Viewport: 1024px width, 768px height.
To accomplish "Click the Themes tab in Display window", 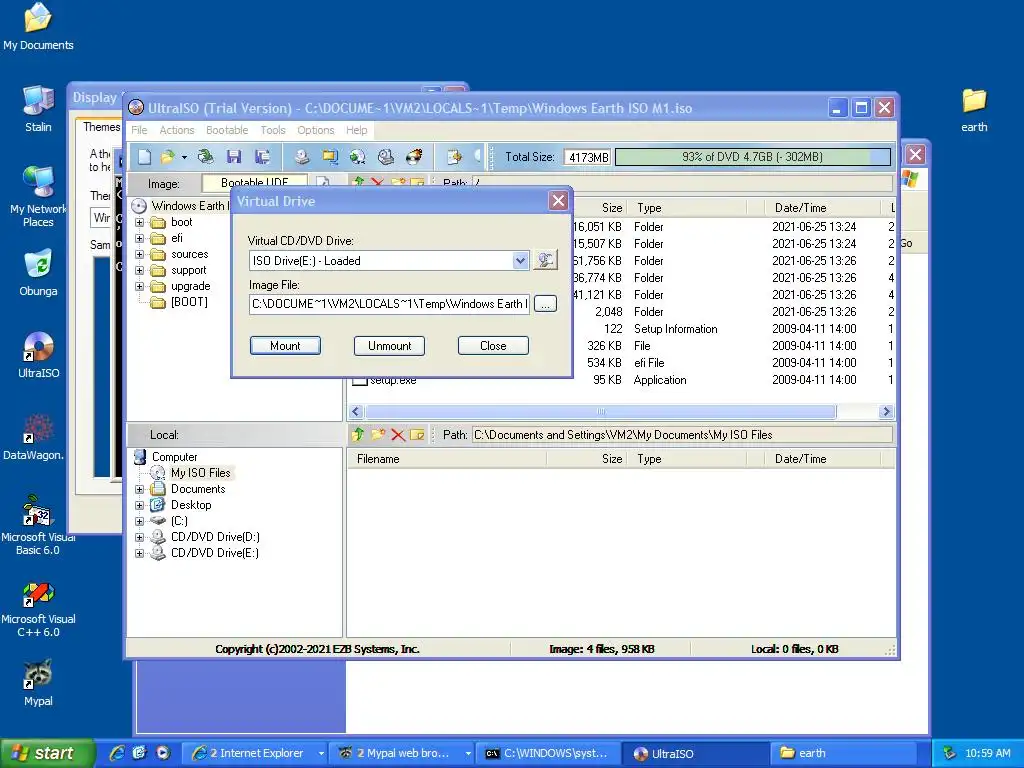I will pyautogui.click(x=101, y=127).
